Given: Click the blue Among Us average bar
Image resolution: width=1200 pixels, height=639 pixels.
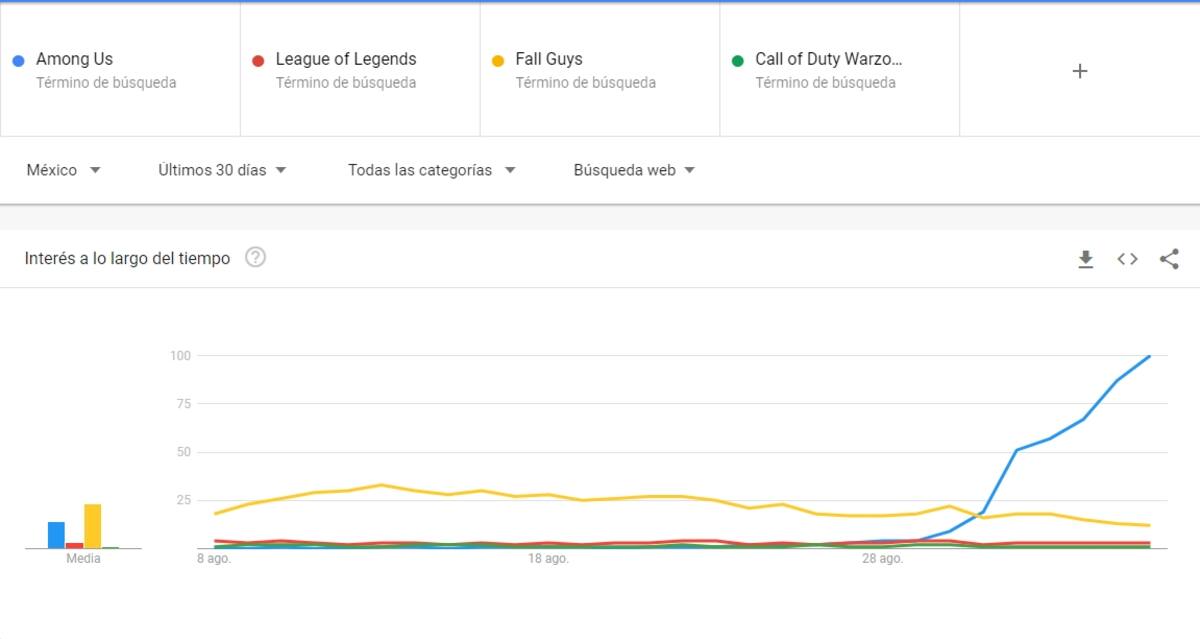Looking at the screenshot, I should [56, 535].
